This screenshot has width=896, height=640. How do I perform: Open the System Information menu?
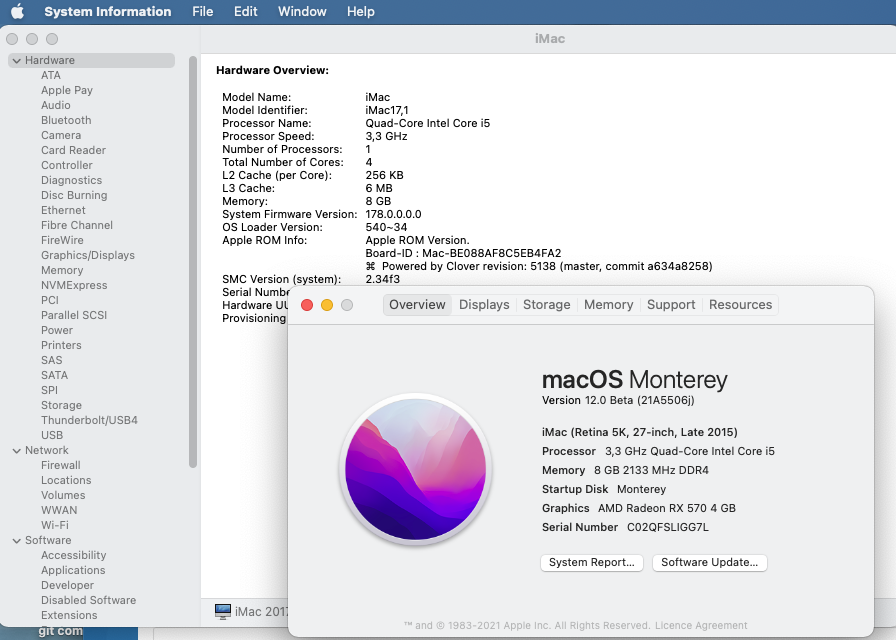click(x=107, y=11)
